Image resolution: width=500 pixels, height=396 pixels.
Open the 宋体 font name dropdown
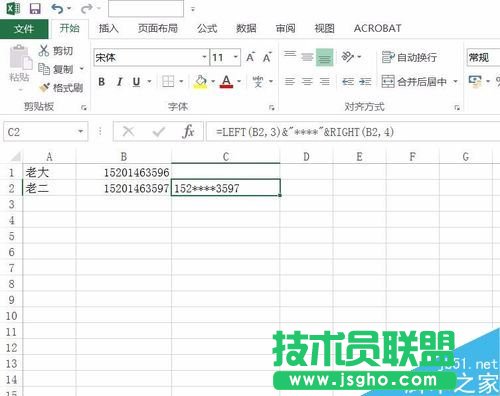(204, 57)
